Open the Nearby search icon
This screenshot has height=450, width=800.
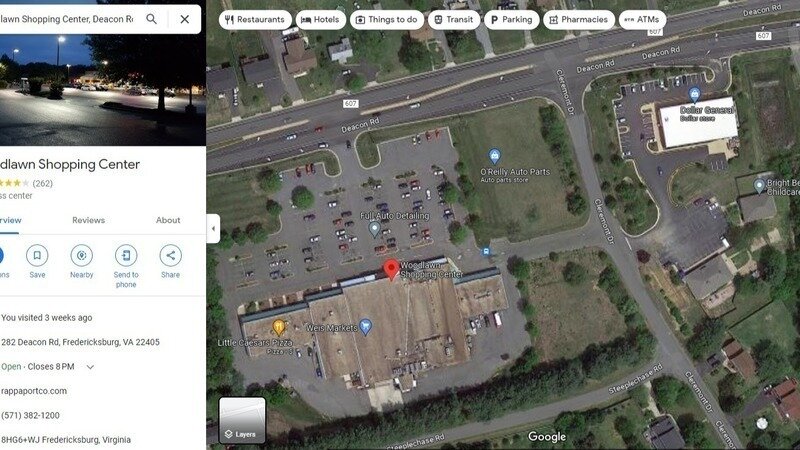pos(82,255)
